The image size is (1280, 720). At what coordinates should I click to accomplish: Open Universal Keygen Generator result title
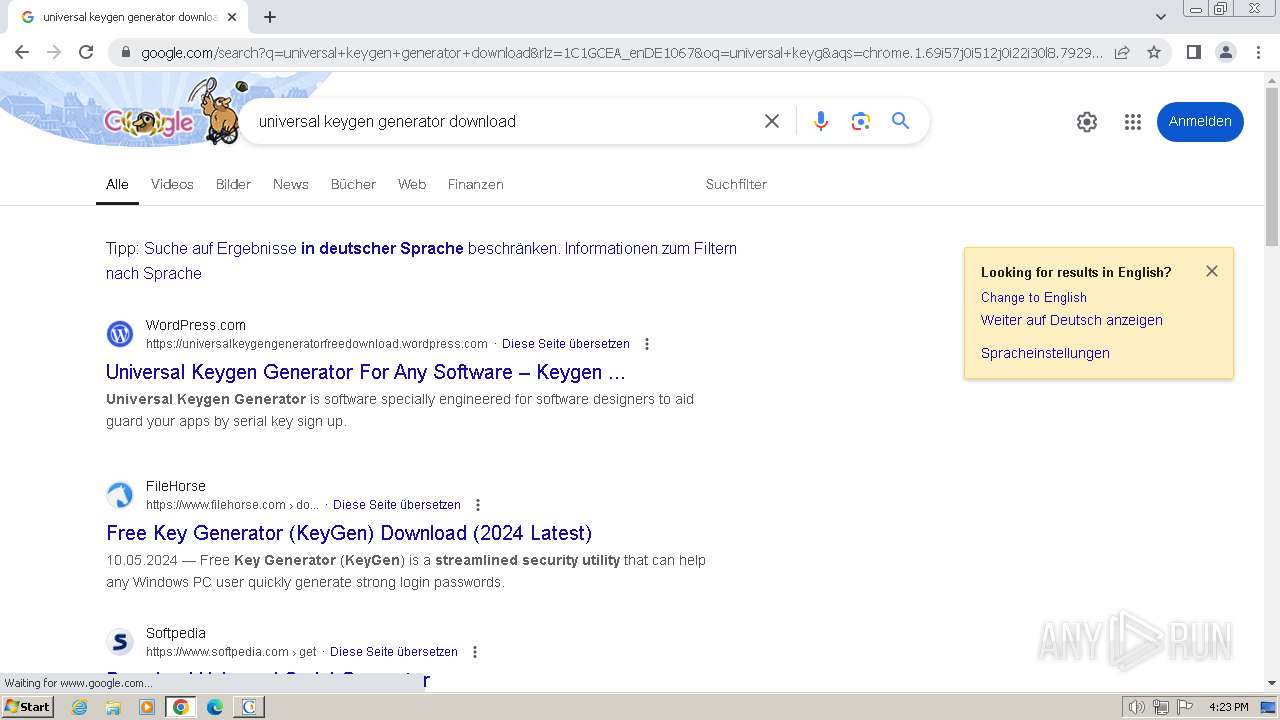366,372
